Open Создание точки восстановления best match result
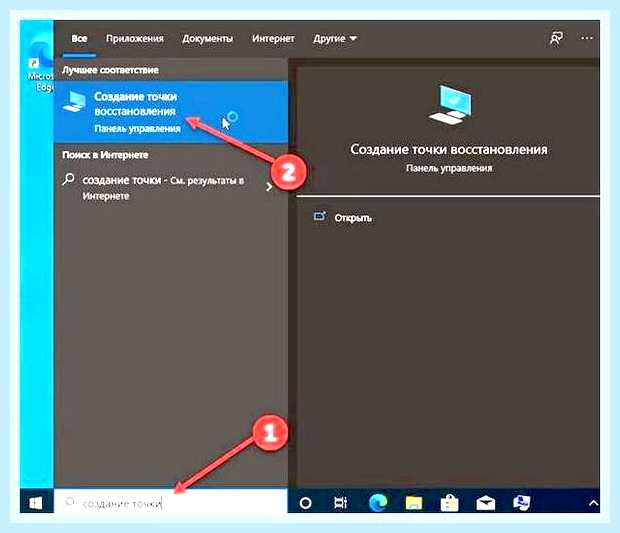Viewport: 620px width, 533px height. pos(171,112)
